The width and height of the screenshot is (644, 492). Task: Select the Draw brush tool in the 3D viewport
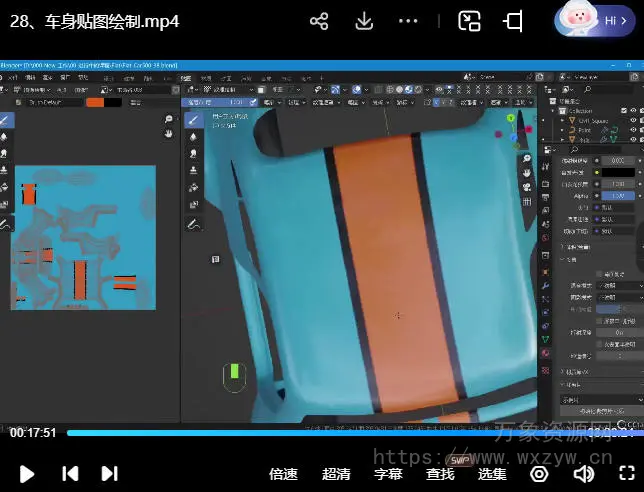point(194,120)
